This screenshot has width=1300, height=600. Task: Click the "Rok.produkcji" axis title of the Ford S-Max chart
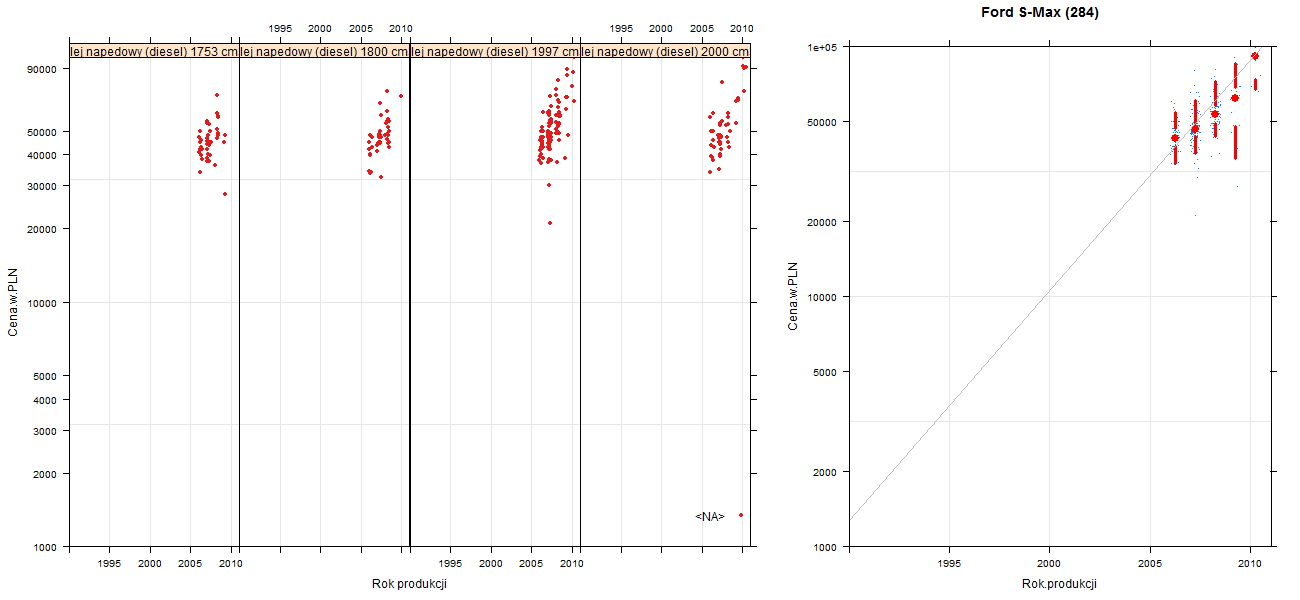(1060, 584)
